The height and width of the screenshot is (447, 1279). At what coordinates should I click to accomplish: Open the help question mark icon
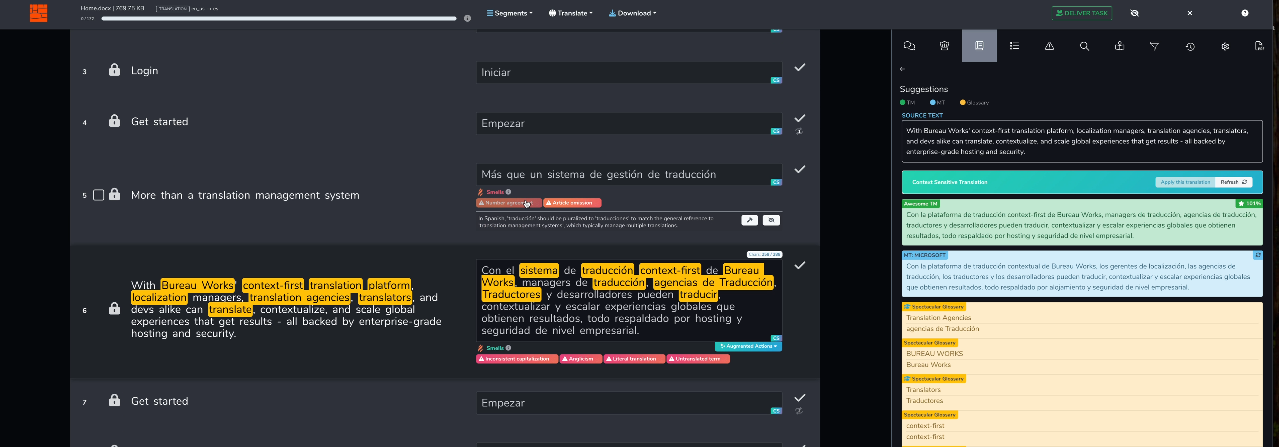click(1245, 13)
